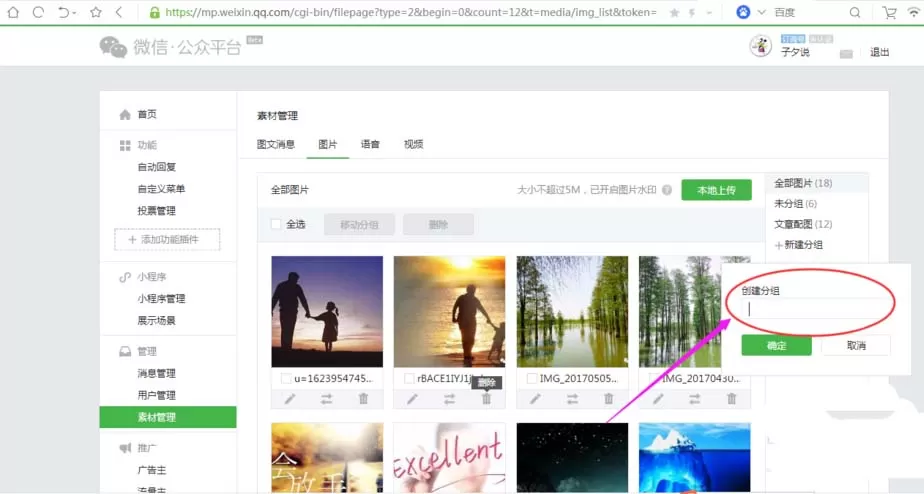
Task: Reload the page with refresh icon
Action: click(x=38, y=12)
